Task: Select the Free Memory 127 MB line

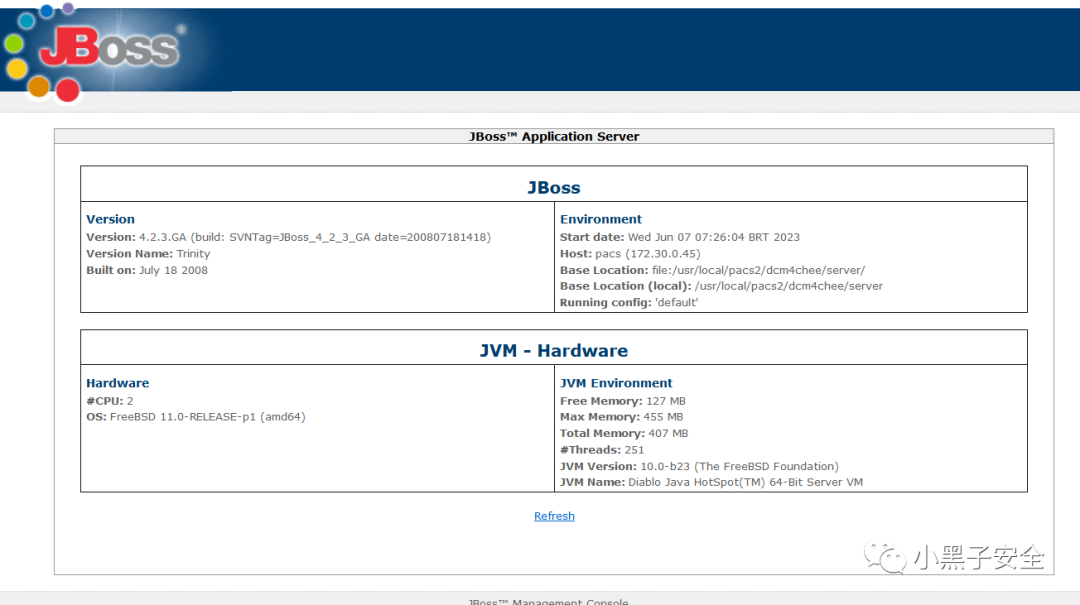Action: [623, 401]
